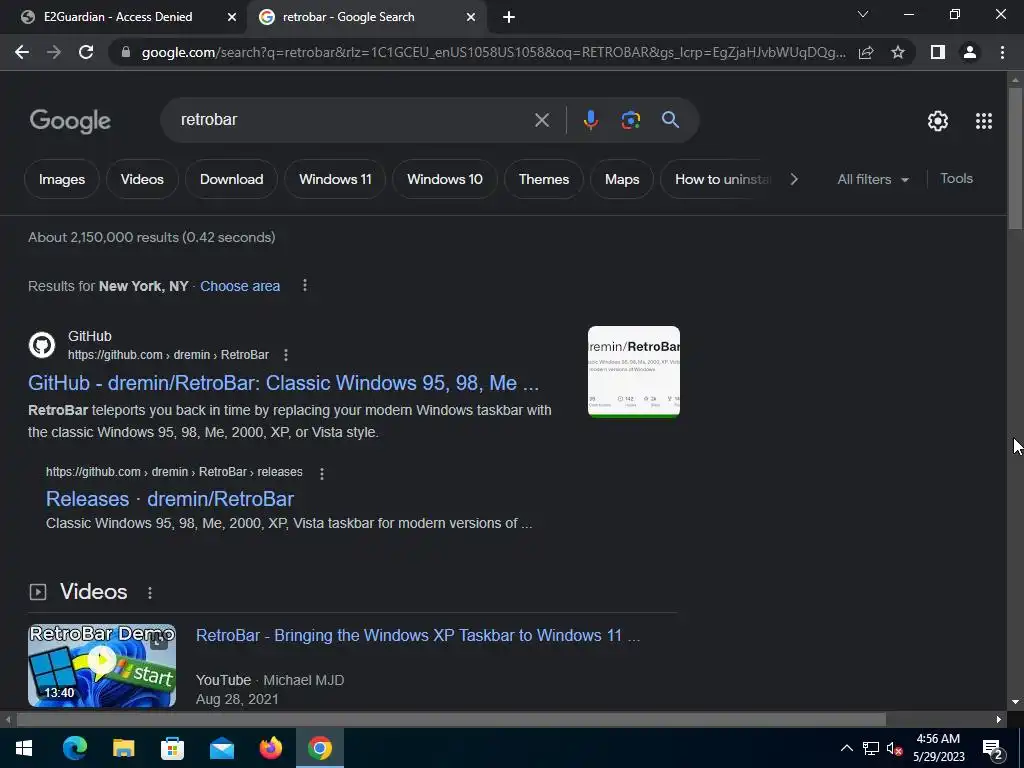This screenshot has width=1024, height=768.
Task: Click the browser forward arrow
Action: (x=54, y=52)
